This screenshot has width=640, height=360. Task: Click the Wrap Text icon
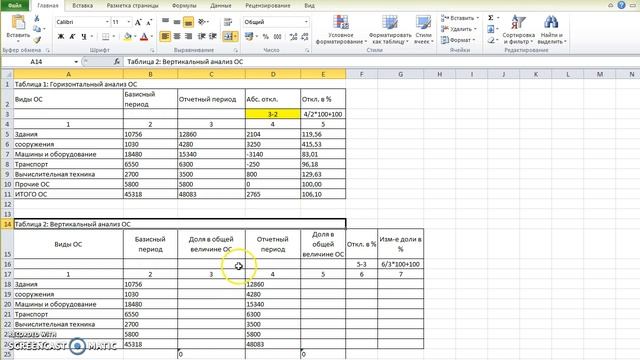228,22
